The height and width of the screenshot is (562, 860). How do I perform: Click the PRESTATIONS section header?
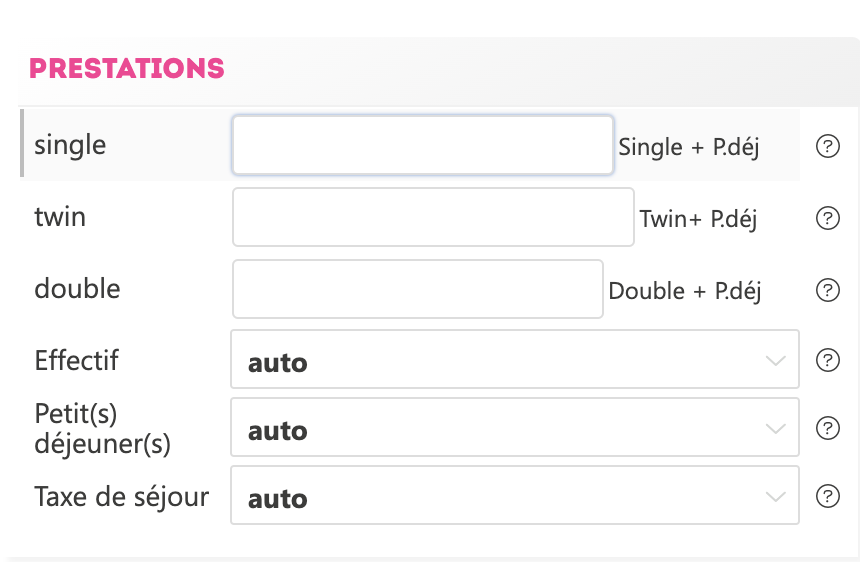click(x=127, y=69)
